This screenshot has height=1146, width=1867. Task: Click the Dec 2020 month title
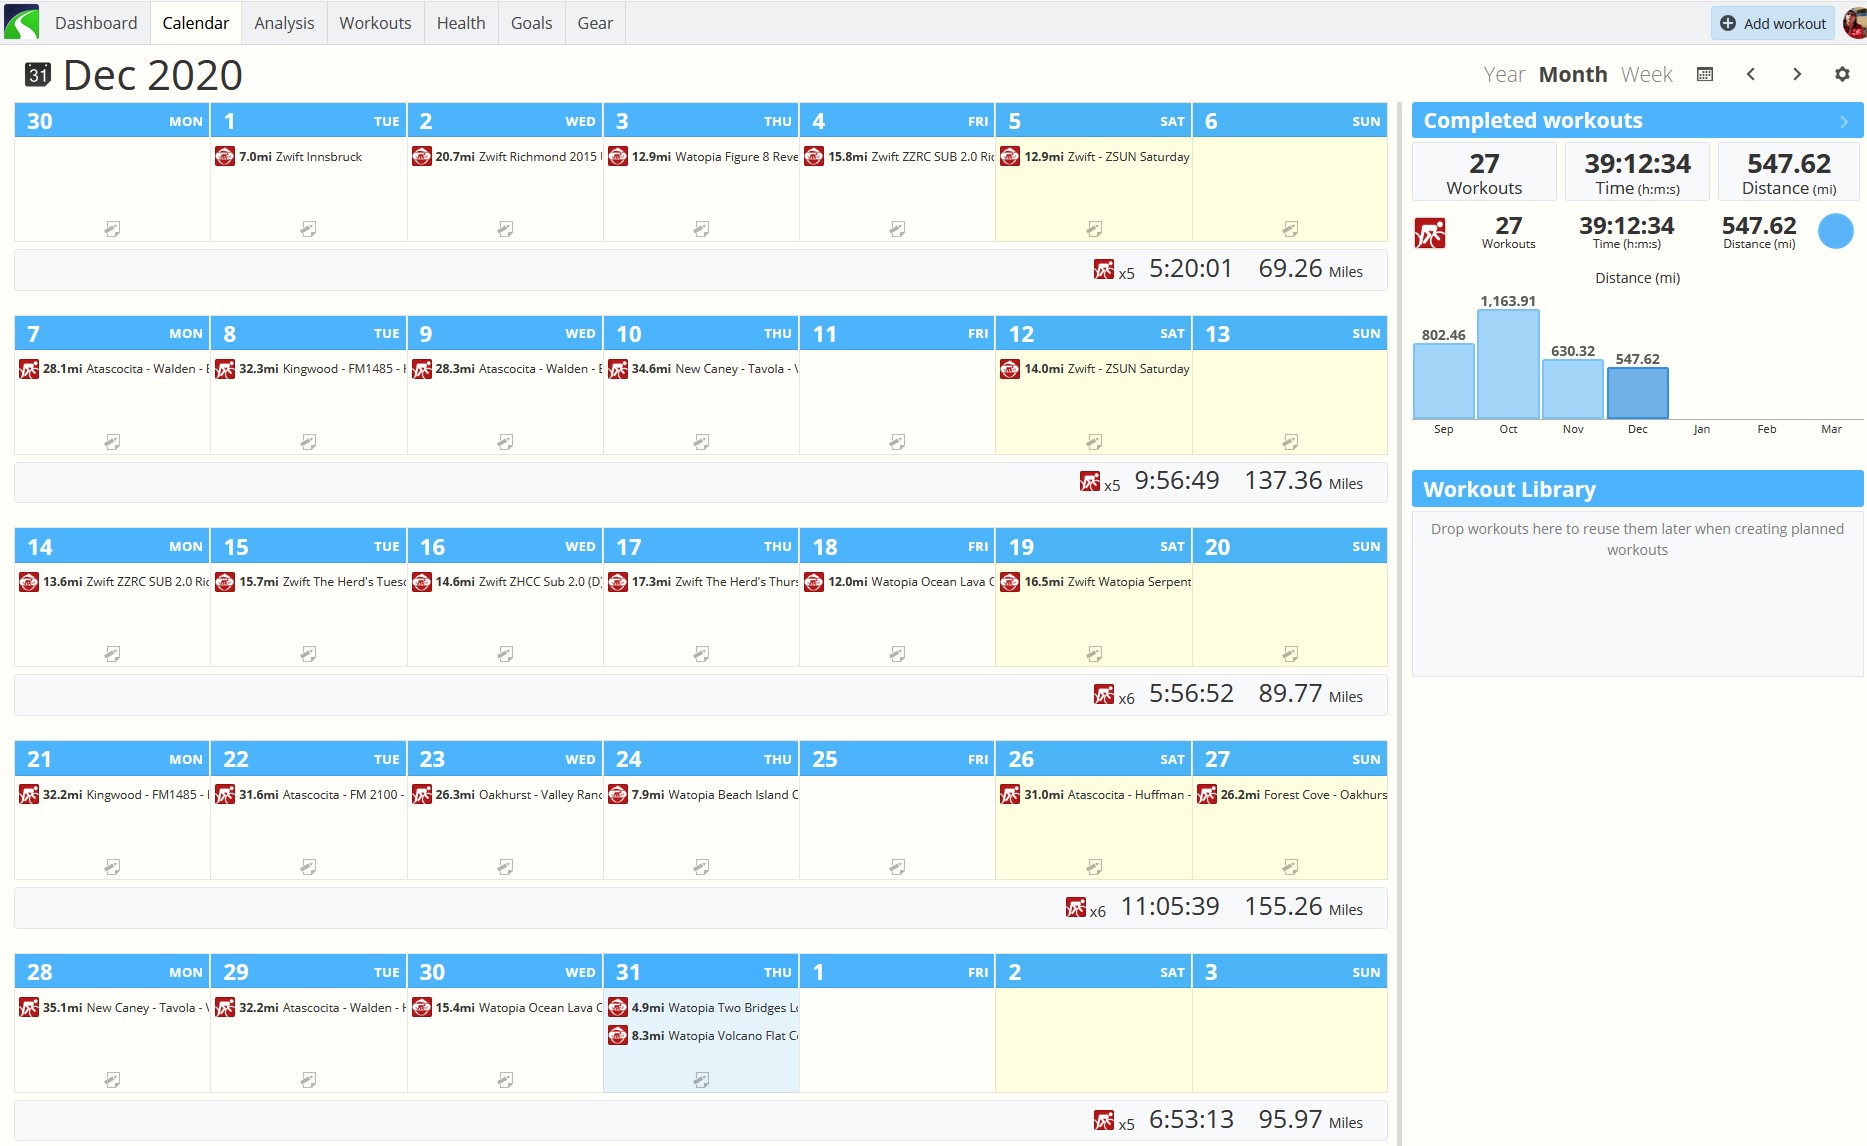pos(153,75)
